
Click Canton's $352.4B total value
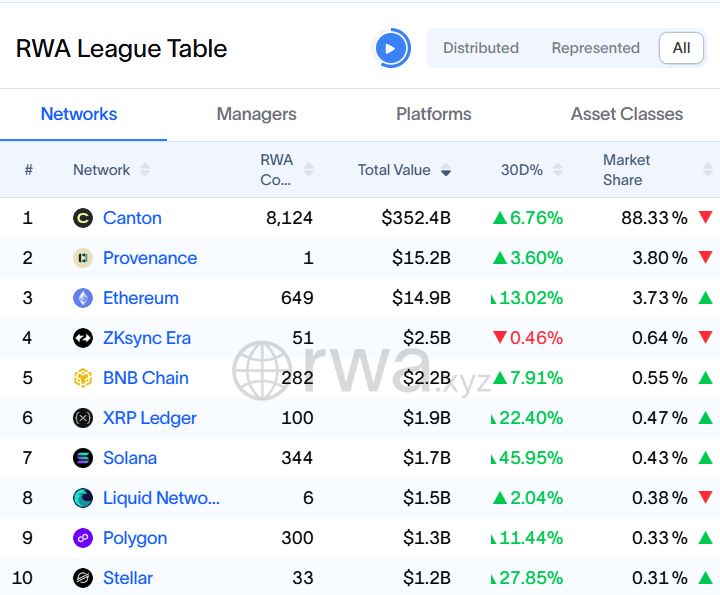[416, 218]
